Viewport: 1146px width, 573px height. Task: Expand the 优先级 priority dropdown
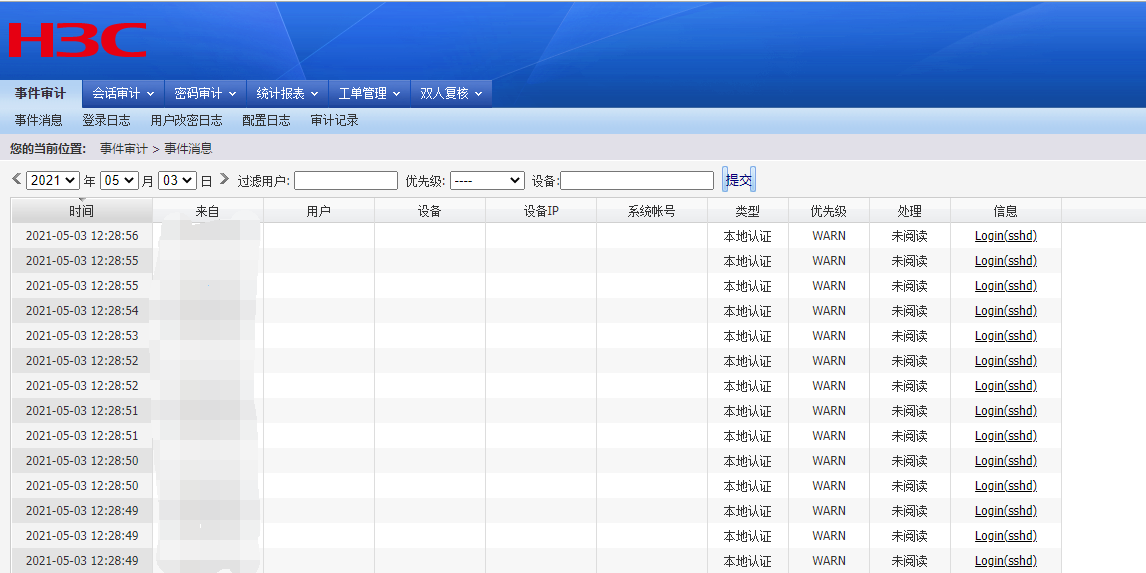pyautogui.click(x=486, y=181)
